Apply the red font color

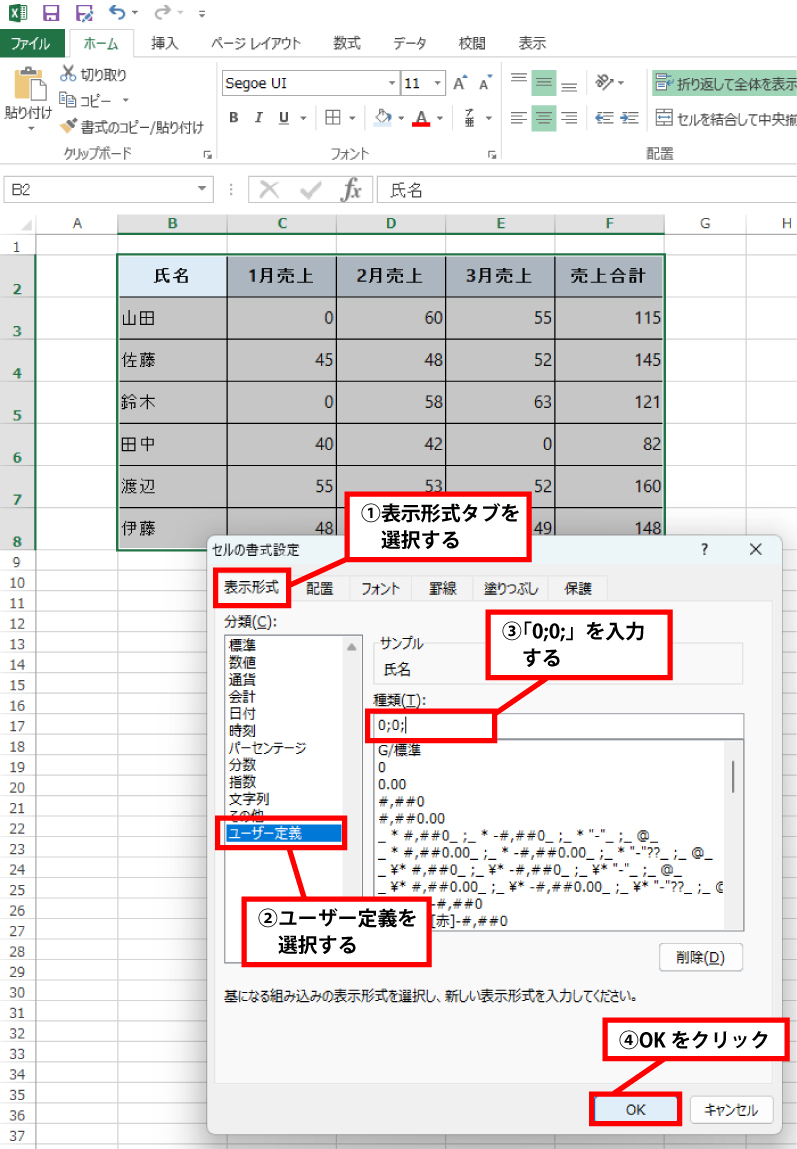click(421, 118)
